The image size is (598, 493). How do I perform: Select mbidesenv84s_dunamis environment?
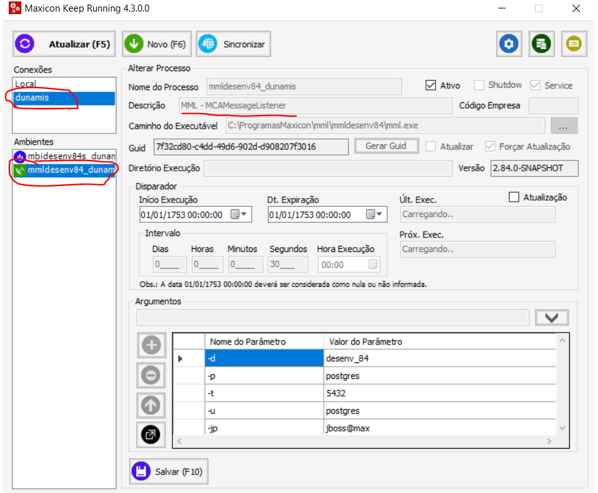point(64,156)
